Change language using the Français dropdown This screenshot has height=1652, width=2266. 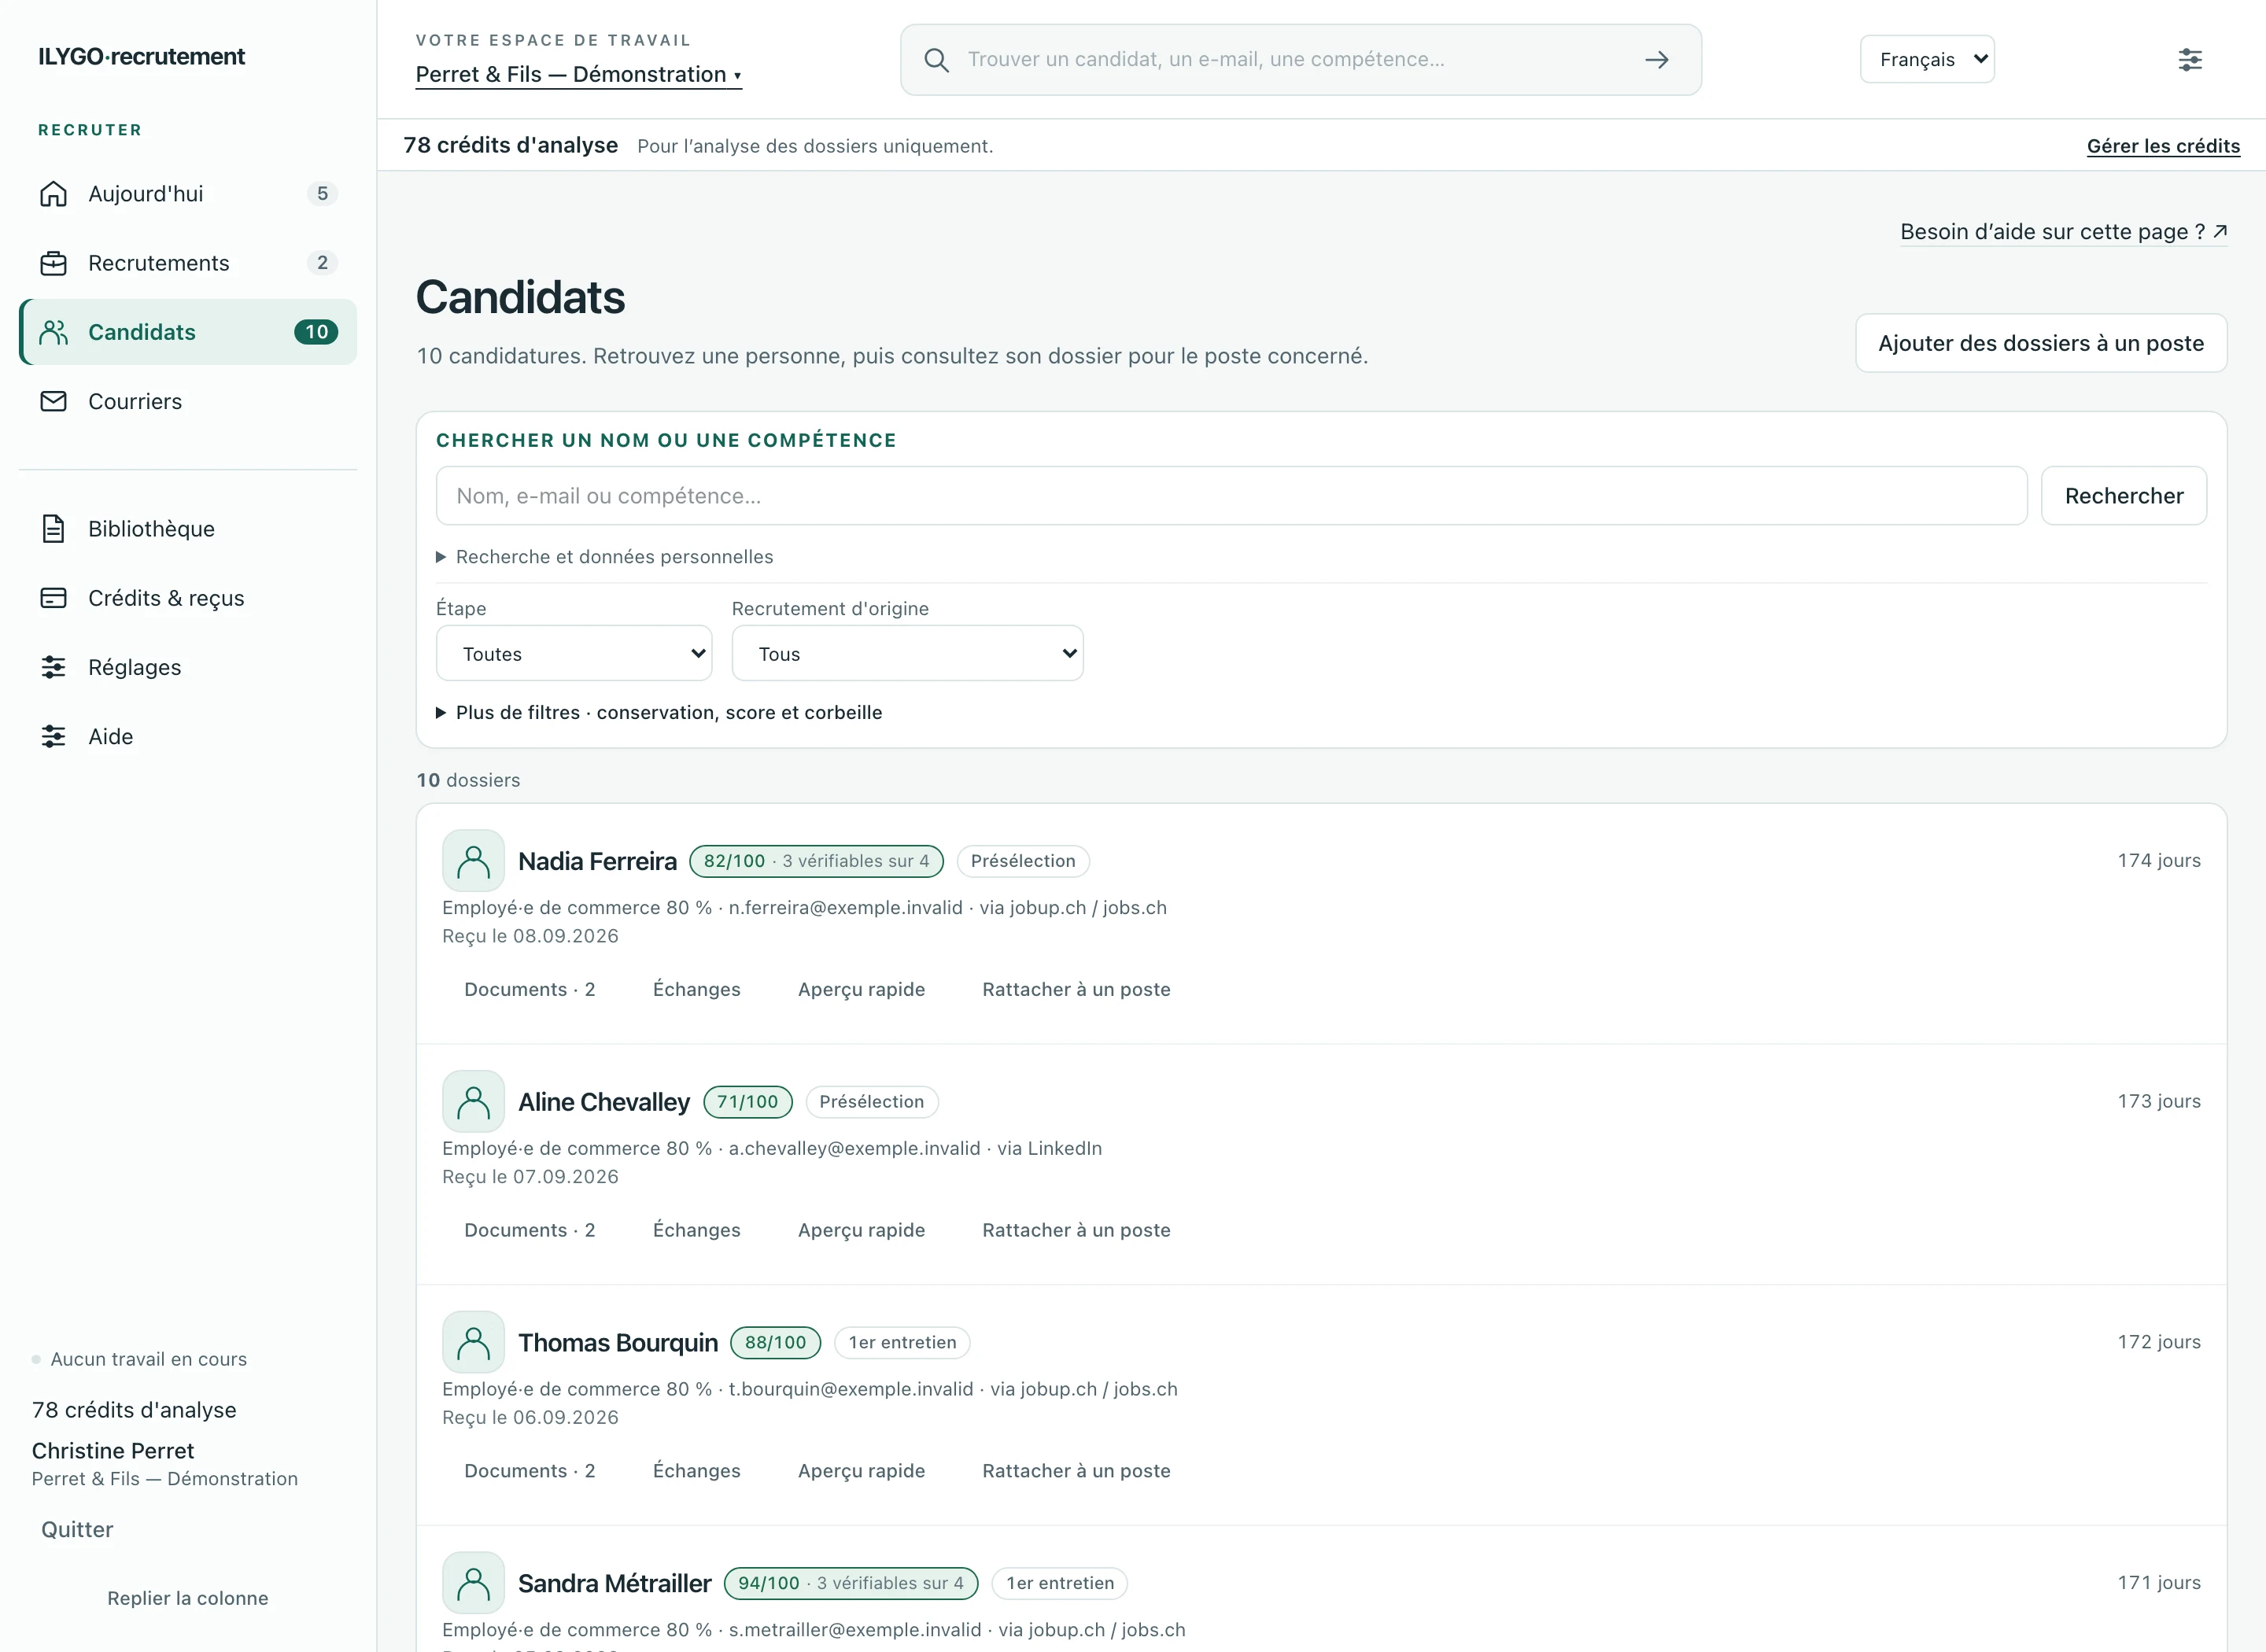[x=1927, y=60]
